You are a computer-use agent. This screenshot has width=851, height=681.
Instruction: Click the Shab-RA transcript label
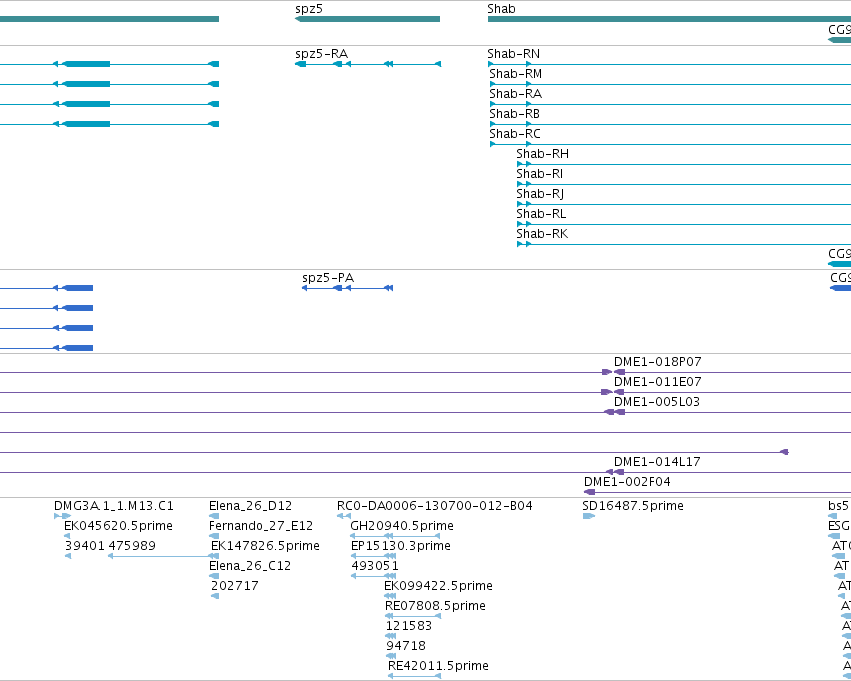coord(515,94)
